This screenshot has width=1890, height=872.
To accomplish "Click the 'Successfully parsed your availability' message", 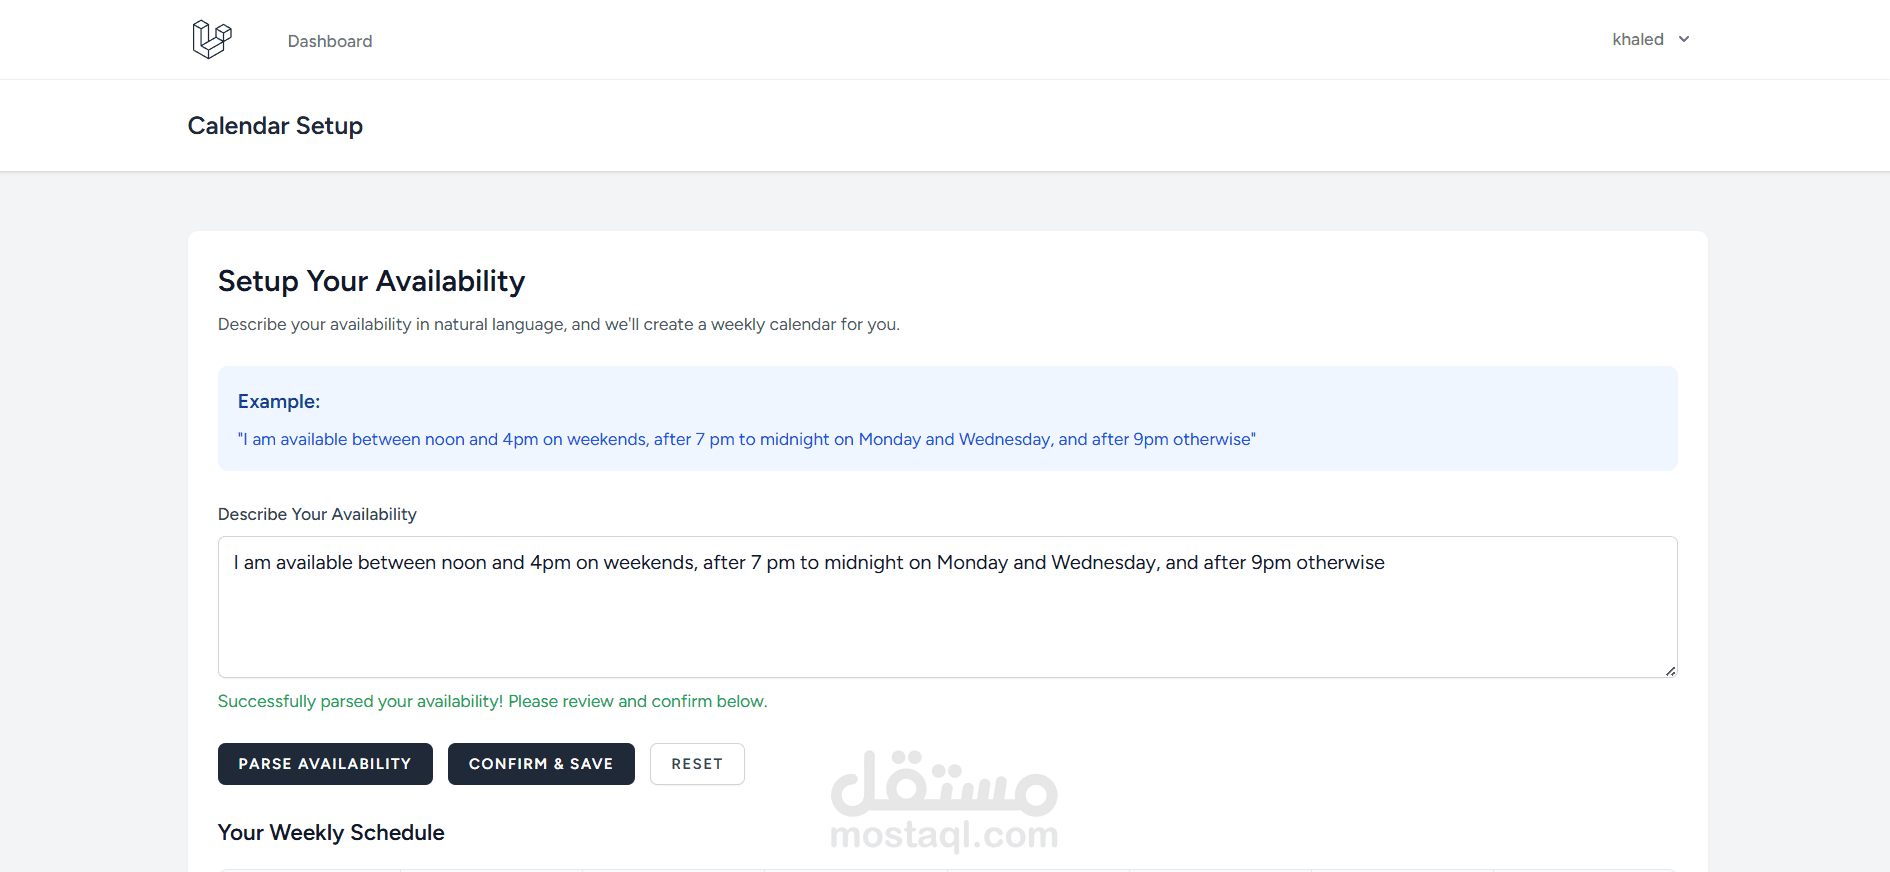I will click(492, 701).
